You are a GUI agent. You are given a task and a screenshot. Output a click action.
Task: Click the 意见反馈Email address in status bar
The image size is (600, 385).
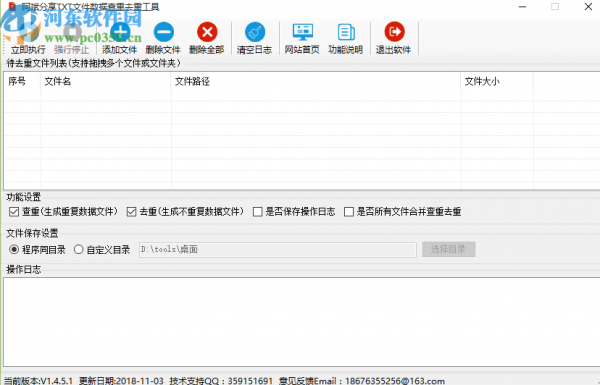coord(362,381)
